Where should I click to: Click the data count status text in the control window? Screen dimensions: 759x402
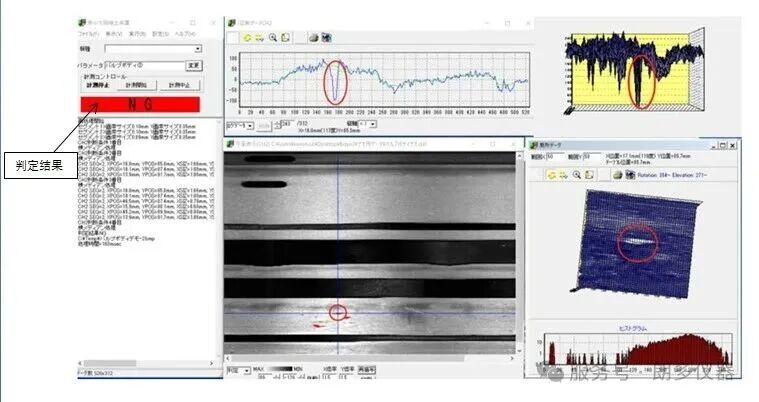(x=95, y=373)
